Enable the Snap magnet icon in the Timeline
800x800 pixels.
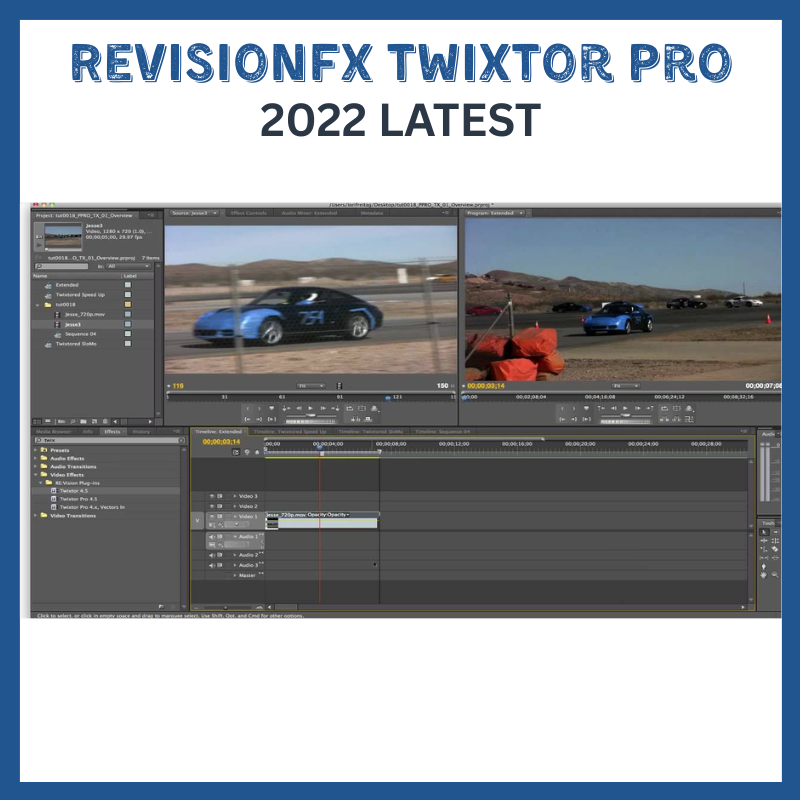point(236,452)
